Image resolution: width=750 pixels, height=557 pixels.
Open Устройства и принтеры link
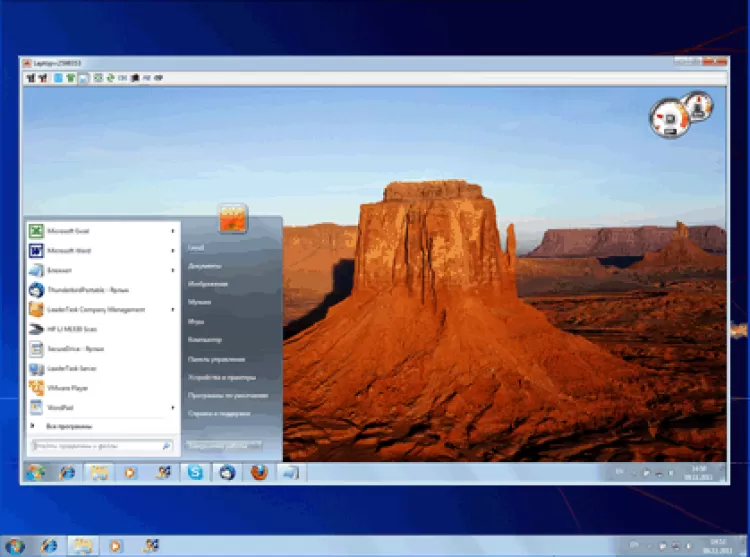[x=222, y=377]
